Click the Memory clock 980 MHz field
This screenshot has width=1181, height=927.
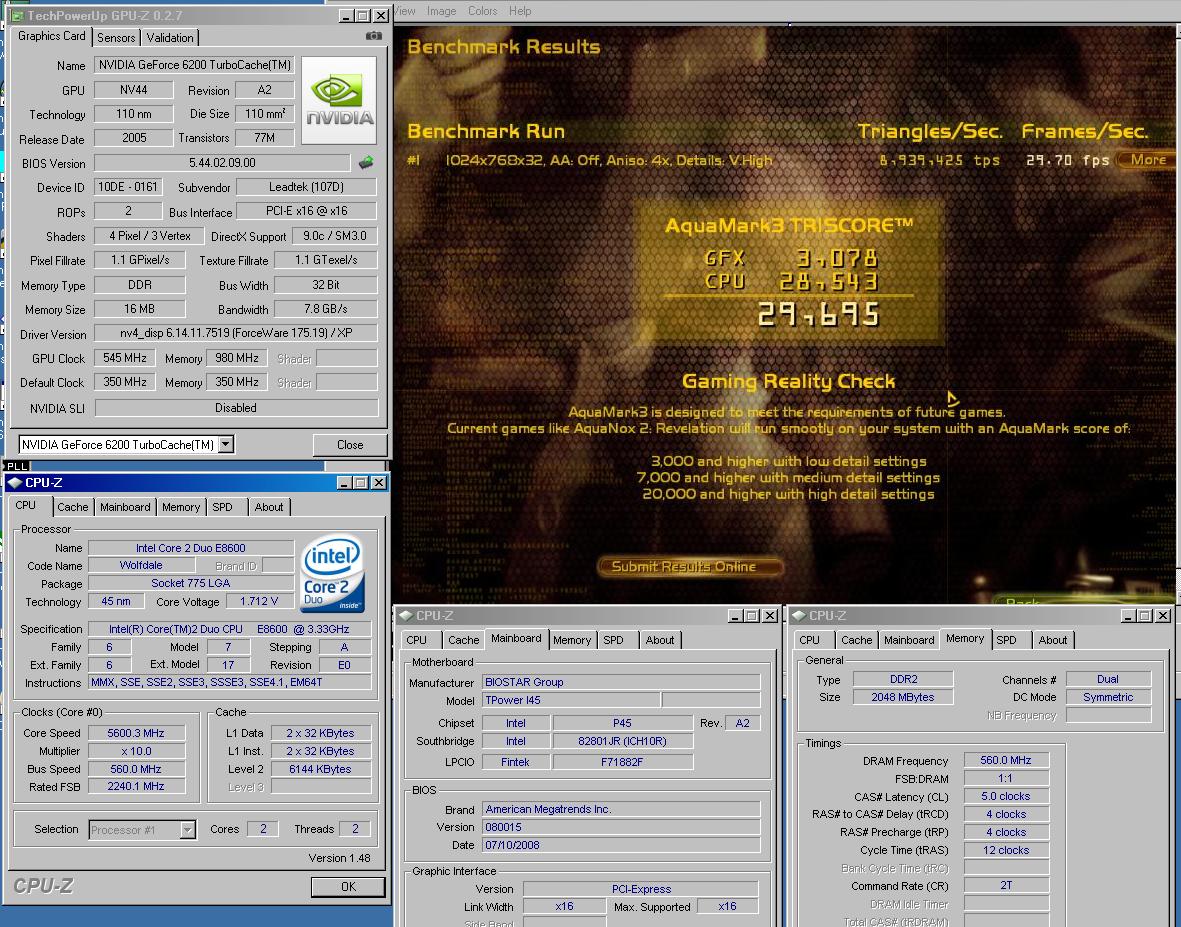point(237,358)
